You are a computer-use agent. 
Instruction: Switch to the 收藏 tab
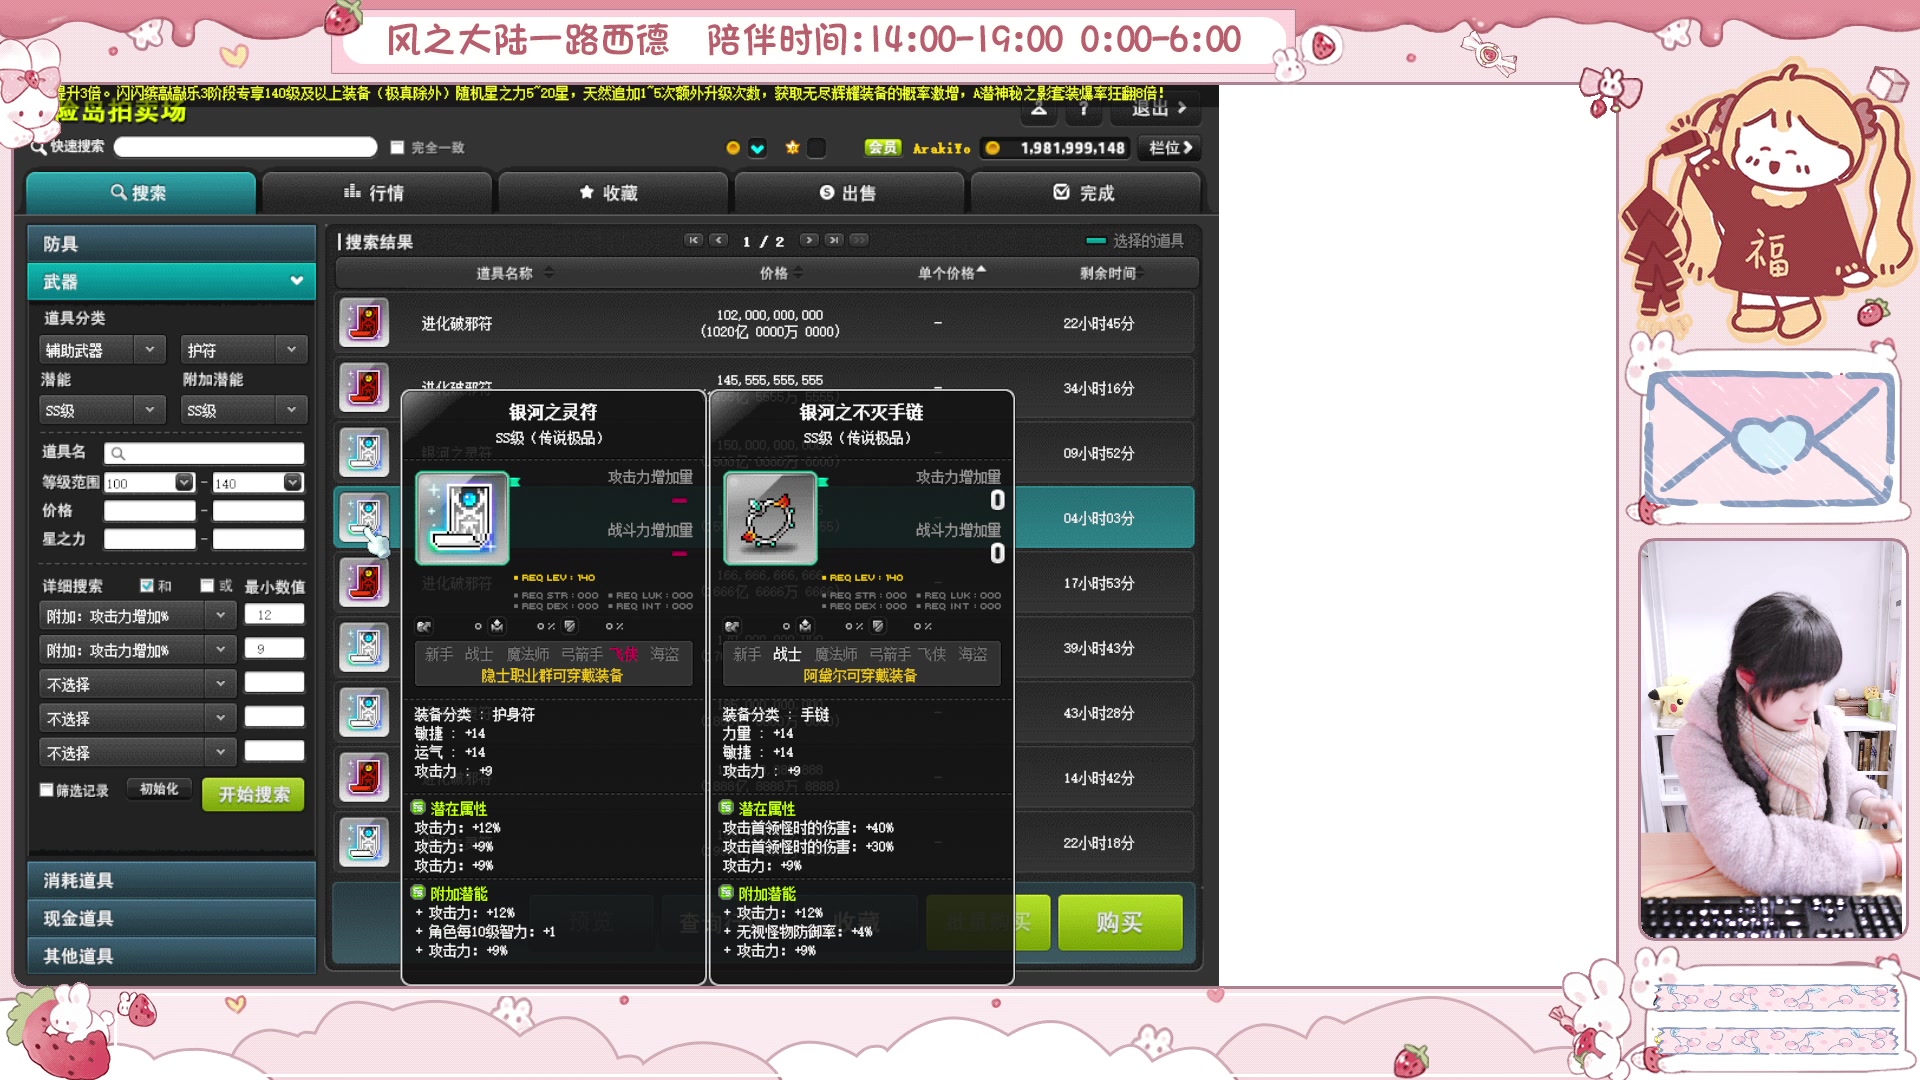click(612, 192)
